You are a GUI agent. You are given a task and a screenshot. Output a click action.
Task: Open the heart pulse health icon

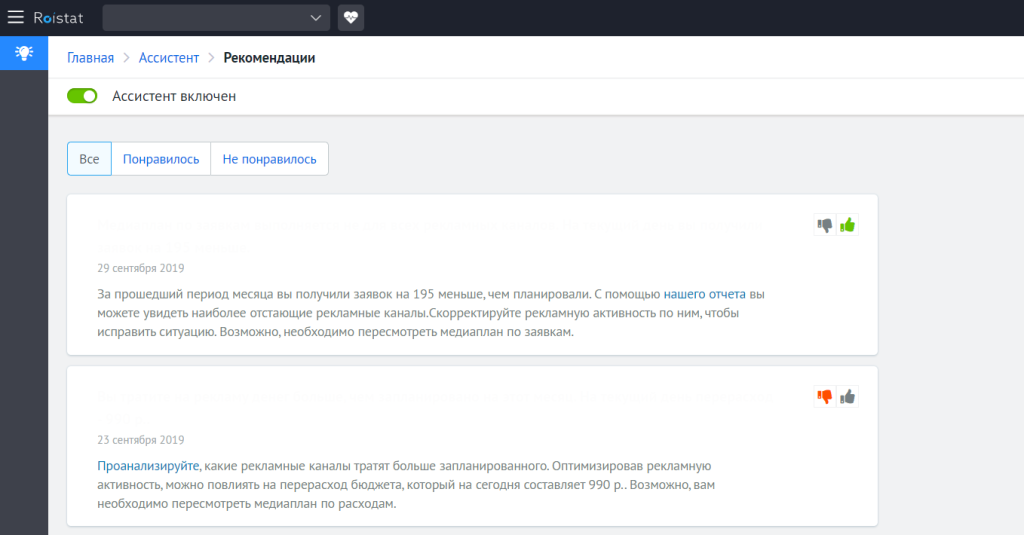click(x=351, y=18)
